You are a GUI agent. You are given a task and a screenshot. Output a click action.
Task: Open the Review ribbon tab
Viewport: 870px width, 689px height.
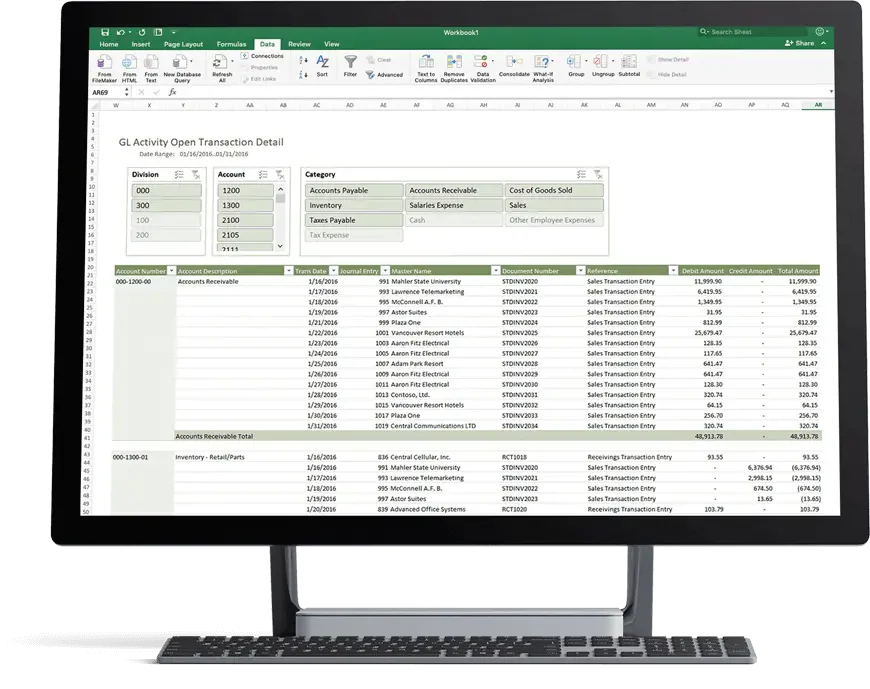pos(299,44)
